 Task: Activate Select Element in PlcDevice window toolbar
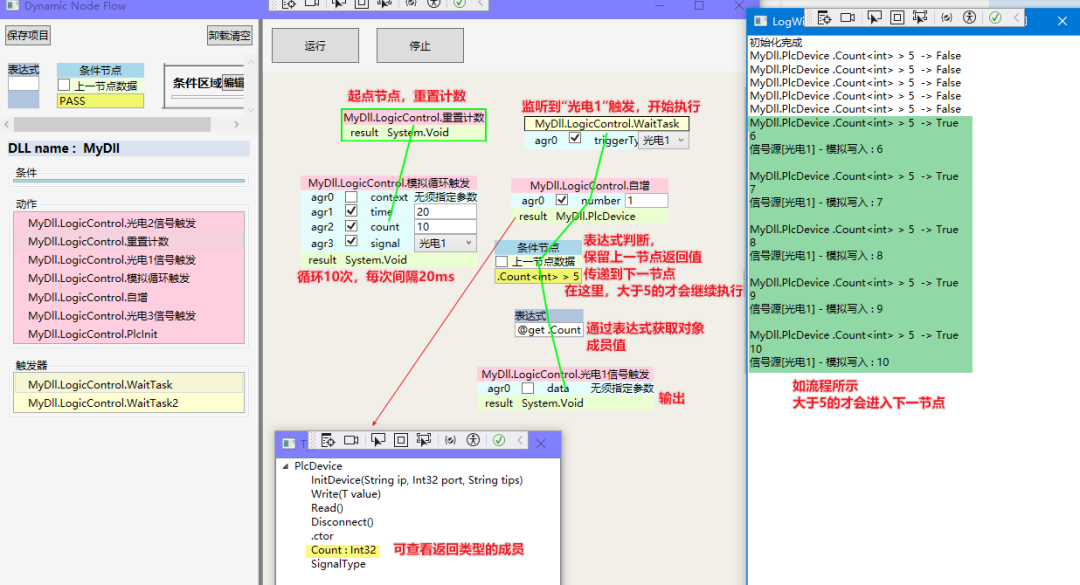coord(377,440)
